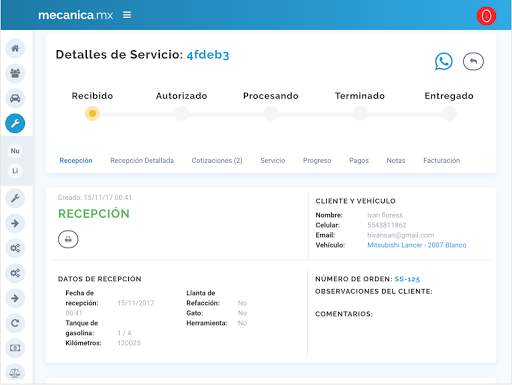Click the grey wrench sidebar icon
Screen dimensions: 512x385
coord(15,198)
